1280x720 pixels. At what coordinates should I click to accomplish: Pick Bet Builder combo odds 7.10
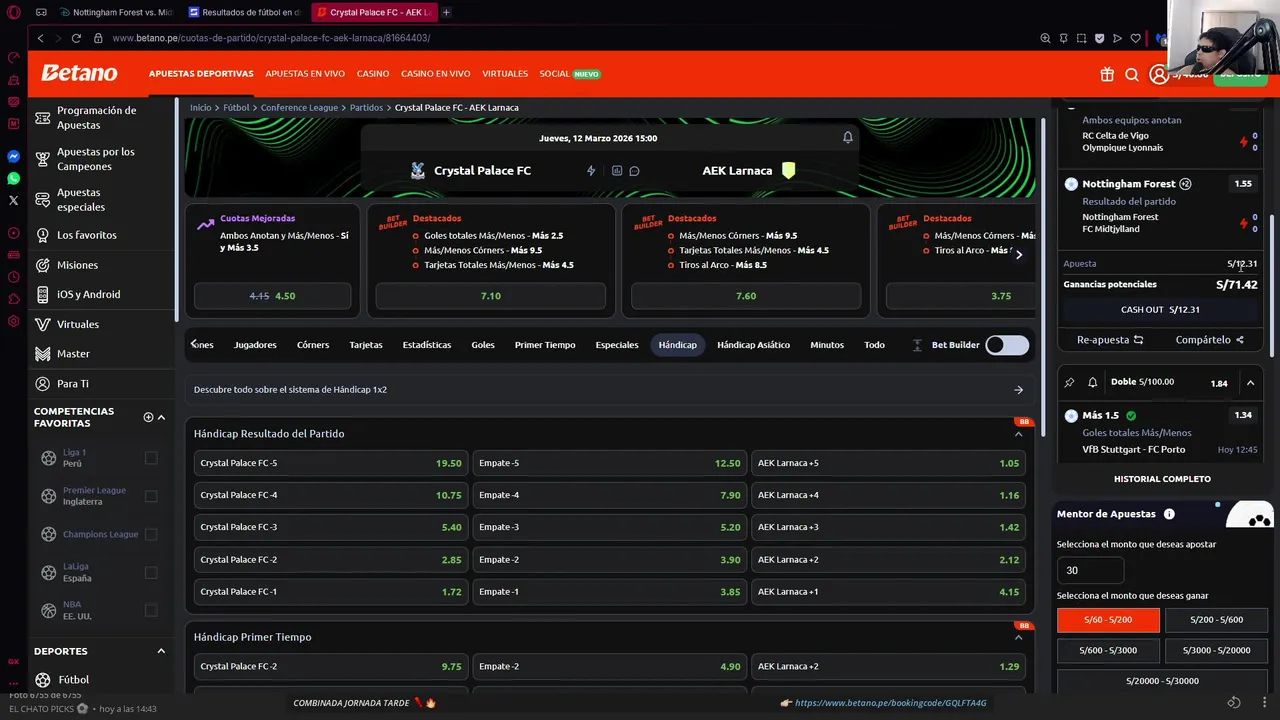click(x=490, y=296)
